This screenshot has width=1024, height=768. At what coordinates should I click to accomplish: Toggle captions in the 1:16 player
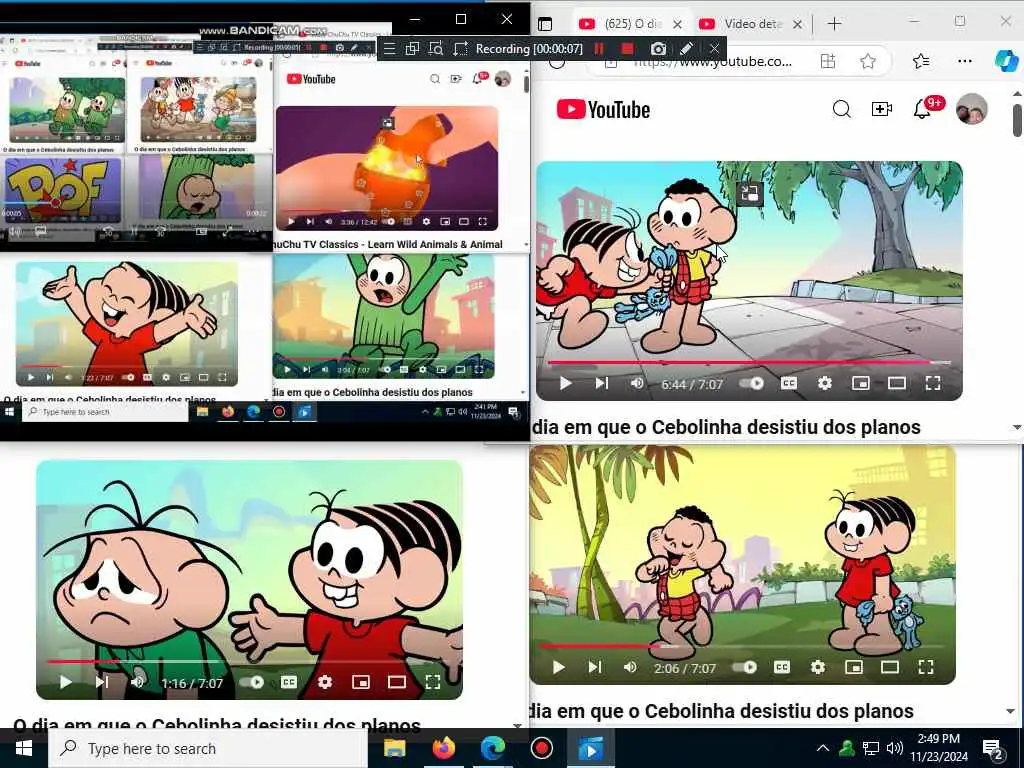click(x=289, y=682)
